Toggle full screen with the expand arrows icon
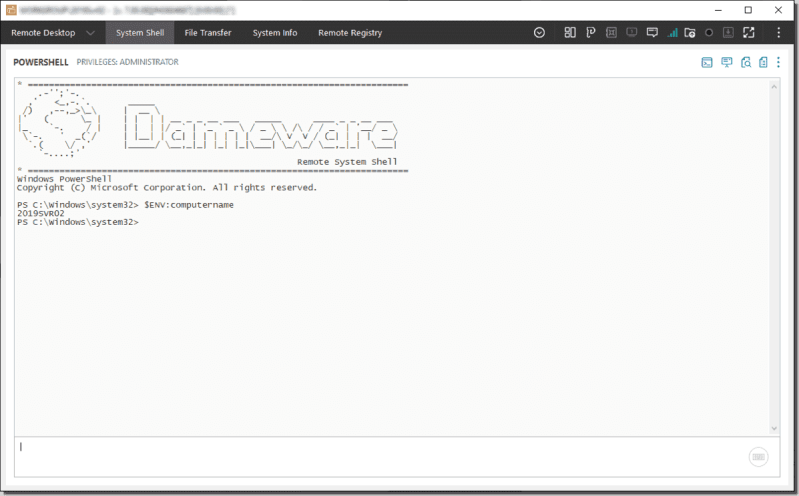 tap(749, 33)
